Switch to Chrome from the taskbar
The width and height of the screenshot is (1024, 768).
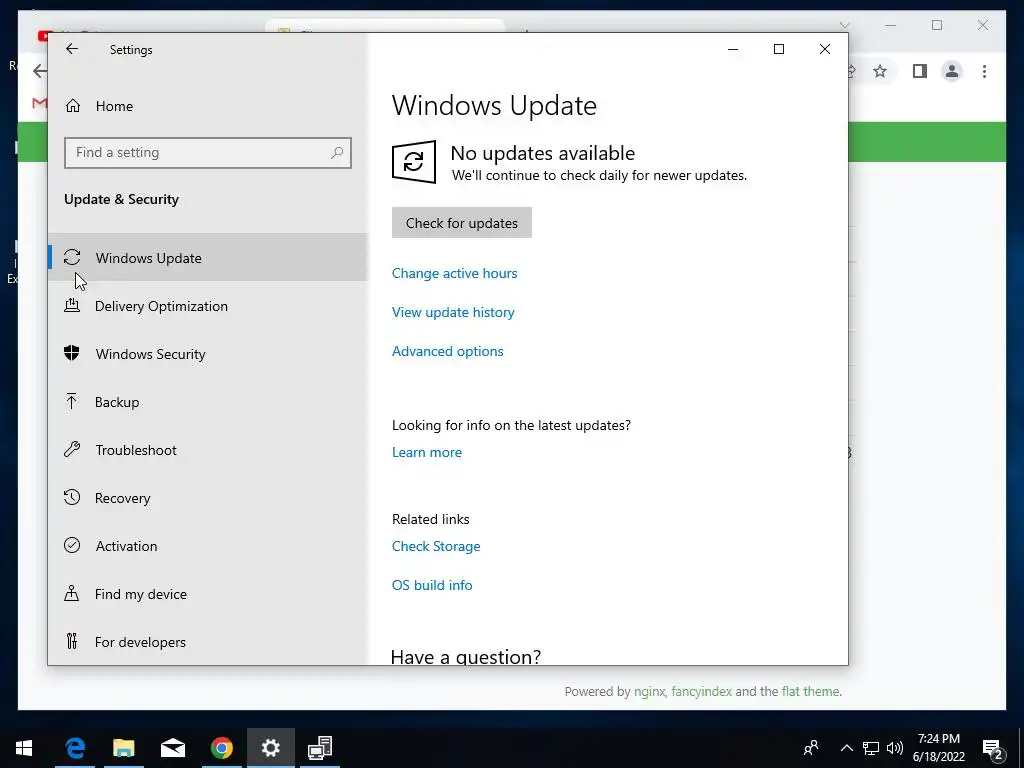[222, 748]
